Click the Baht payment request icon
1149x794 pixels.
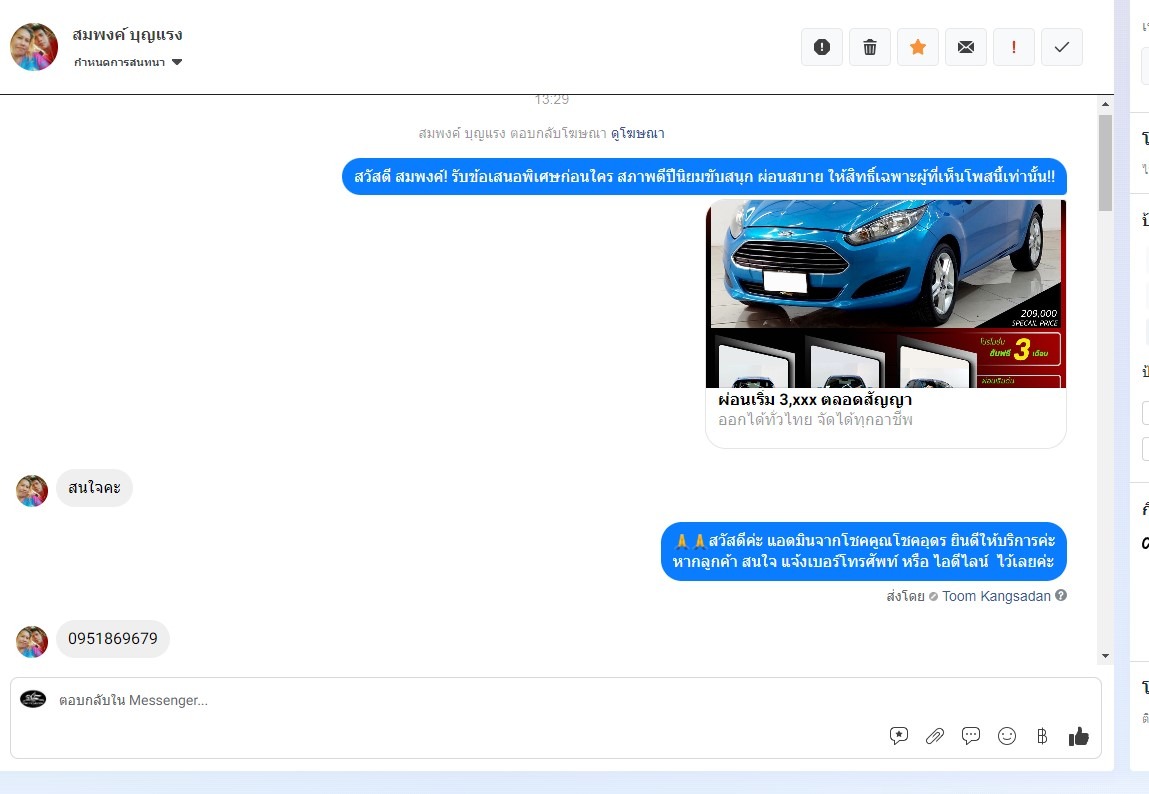[x=1042, y=736]
